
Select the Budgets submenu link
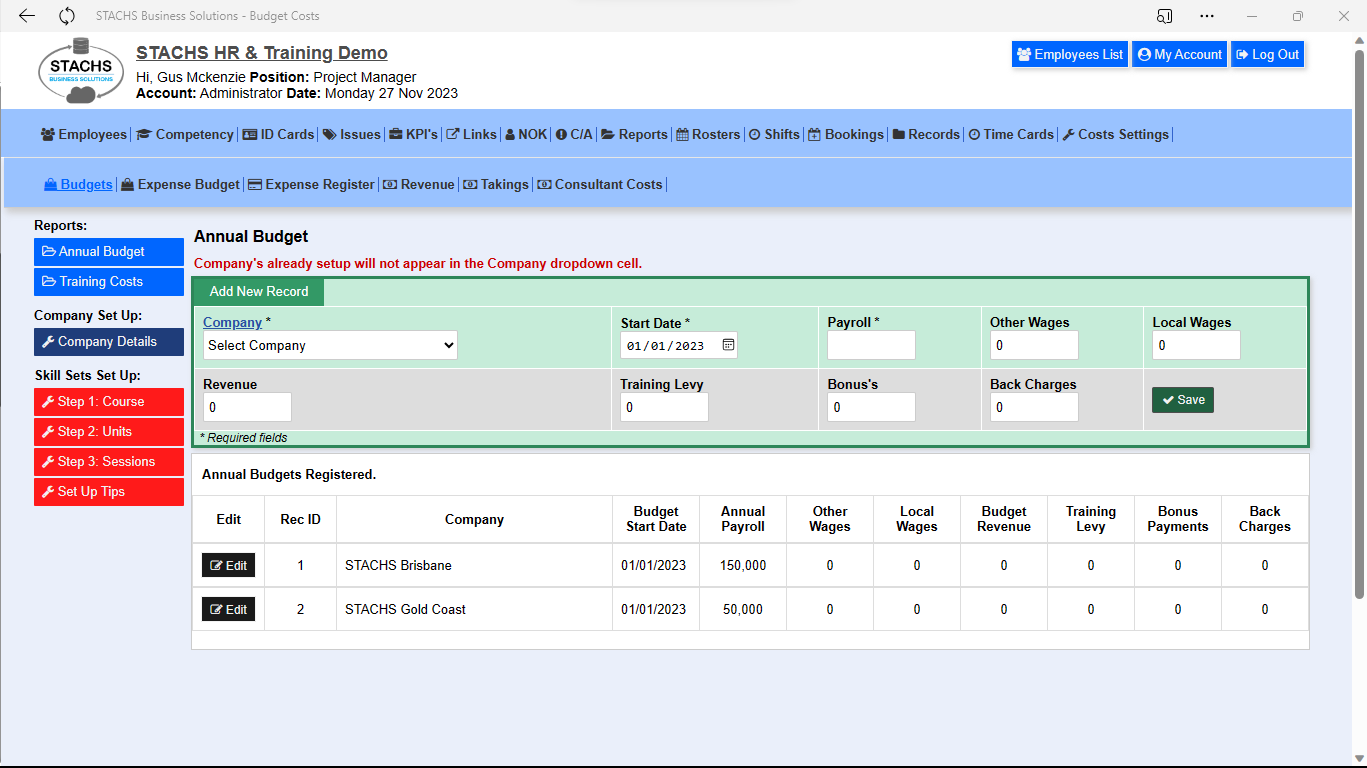click(78, 184)
